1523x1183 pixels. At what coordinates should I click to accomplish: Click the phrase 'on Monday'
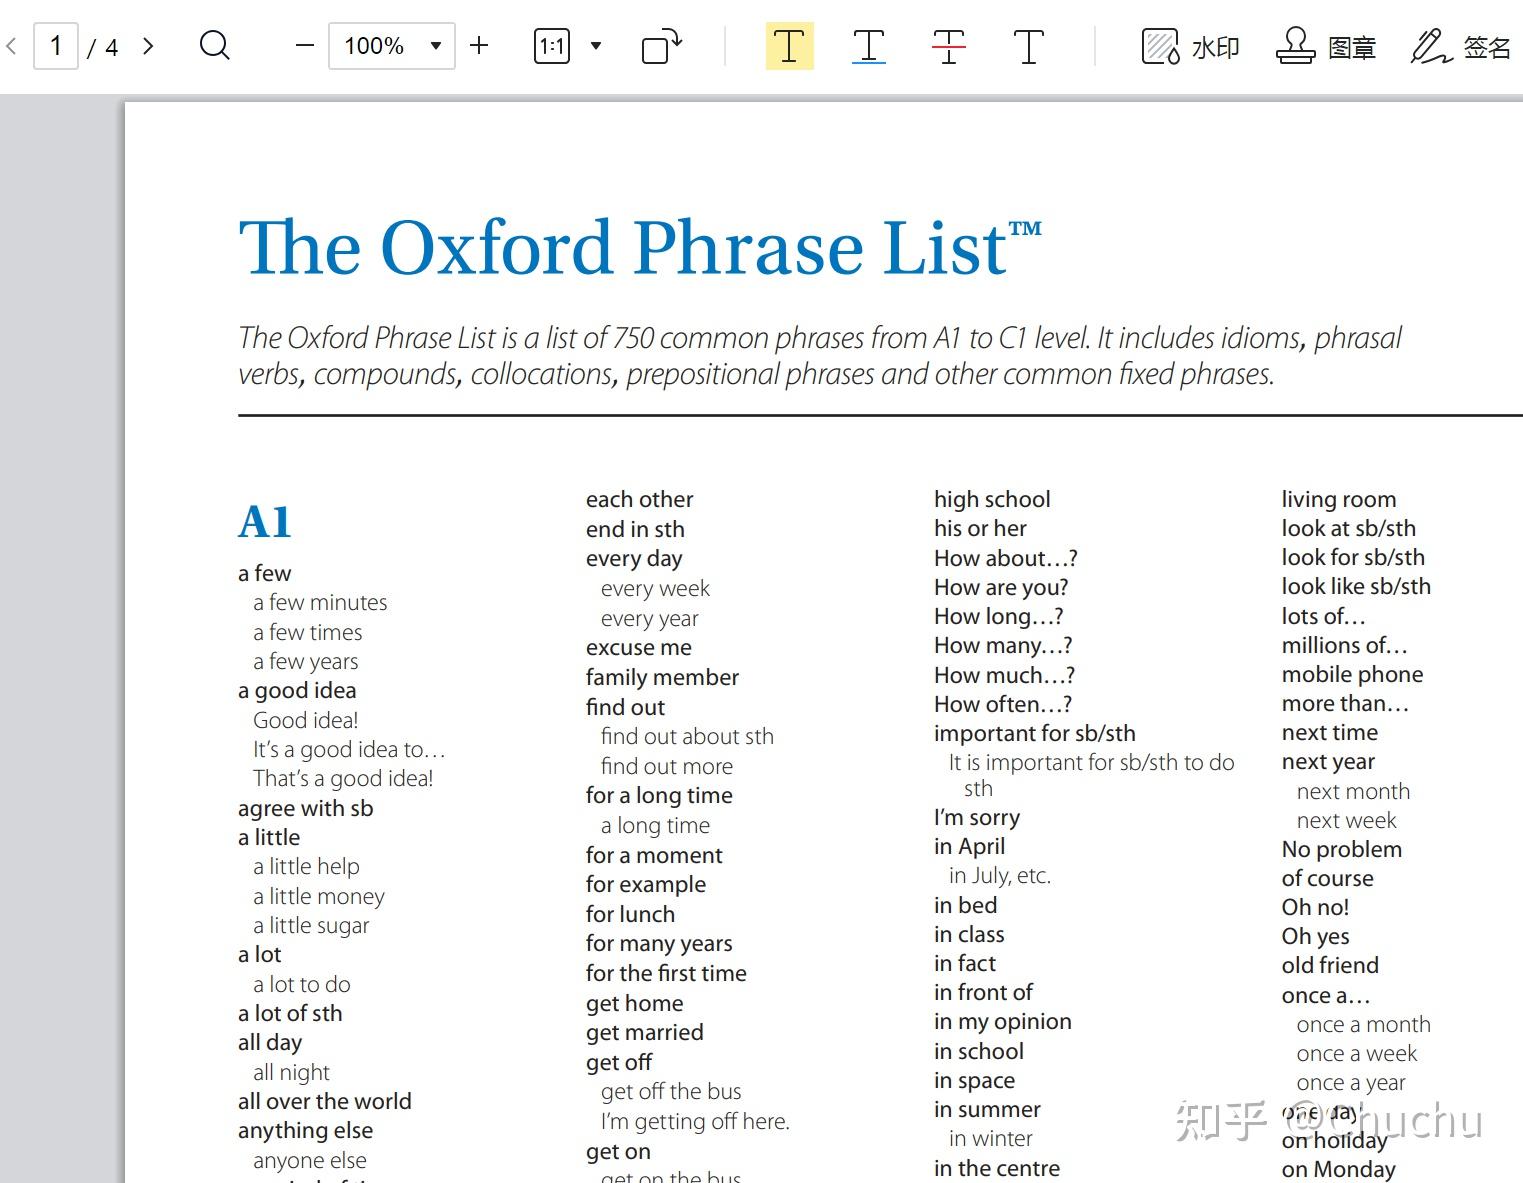[1338, 1170]
